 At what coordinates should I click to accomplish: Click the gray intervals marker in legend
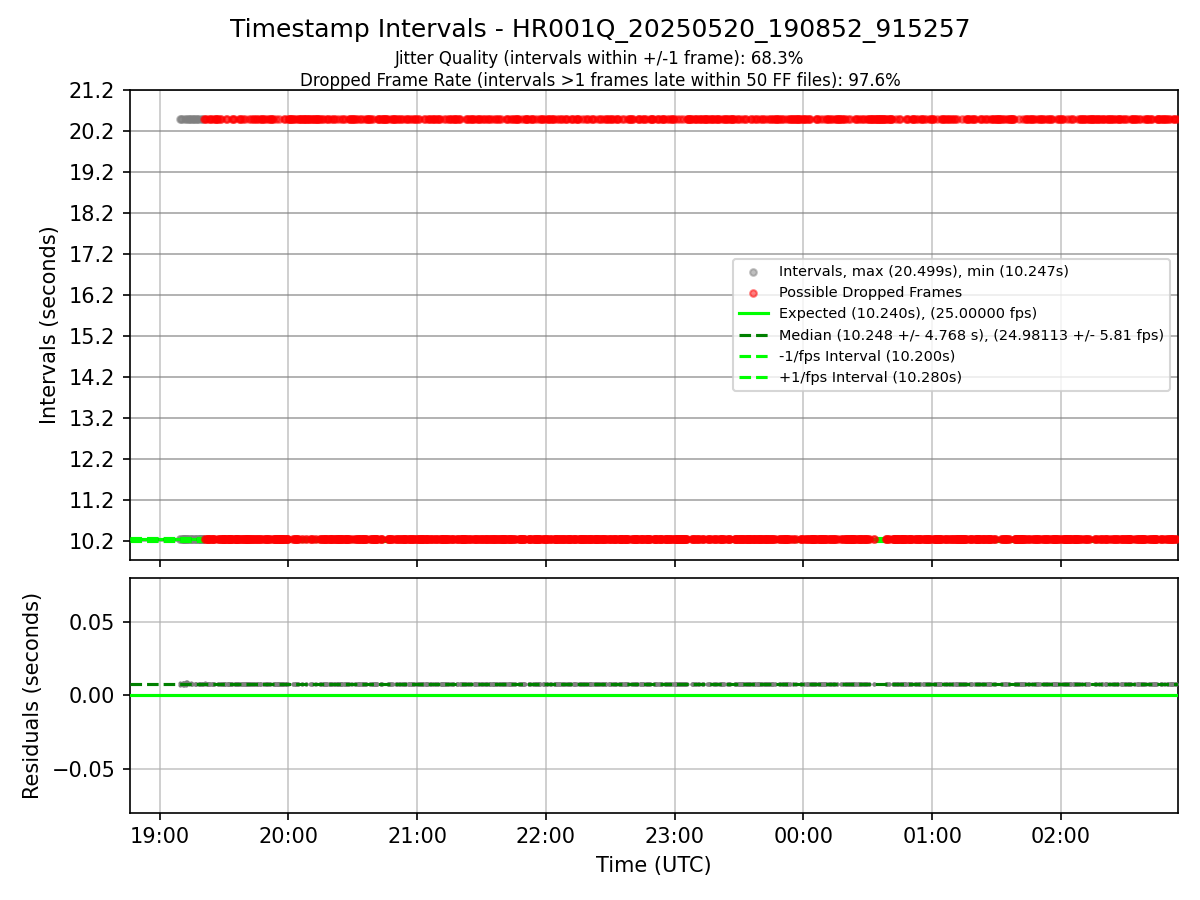[x=753, y=272]
